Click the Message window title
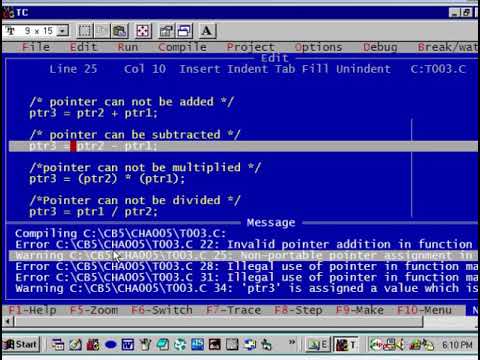480x360 pixels. (x=271, y=222)
